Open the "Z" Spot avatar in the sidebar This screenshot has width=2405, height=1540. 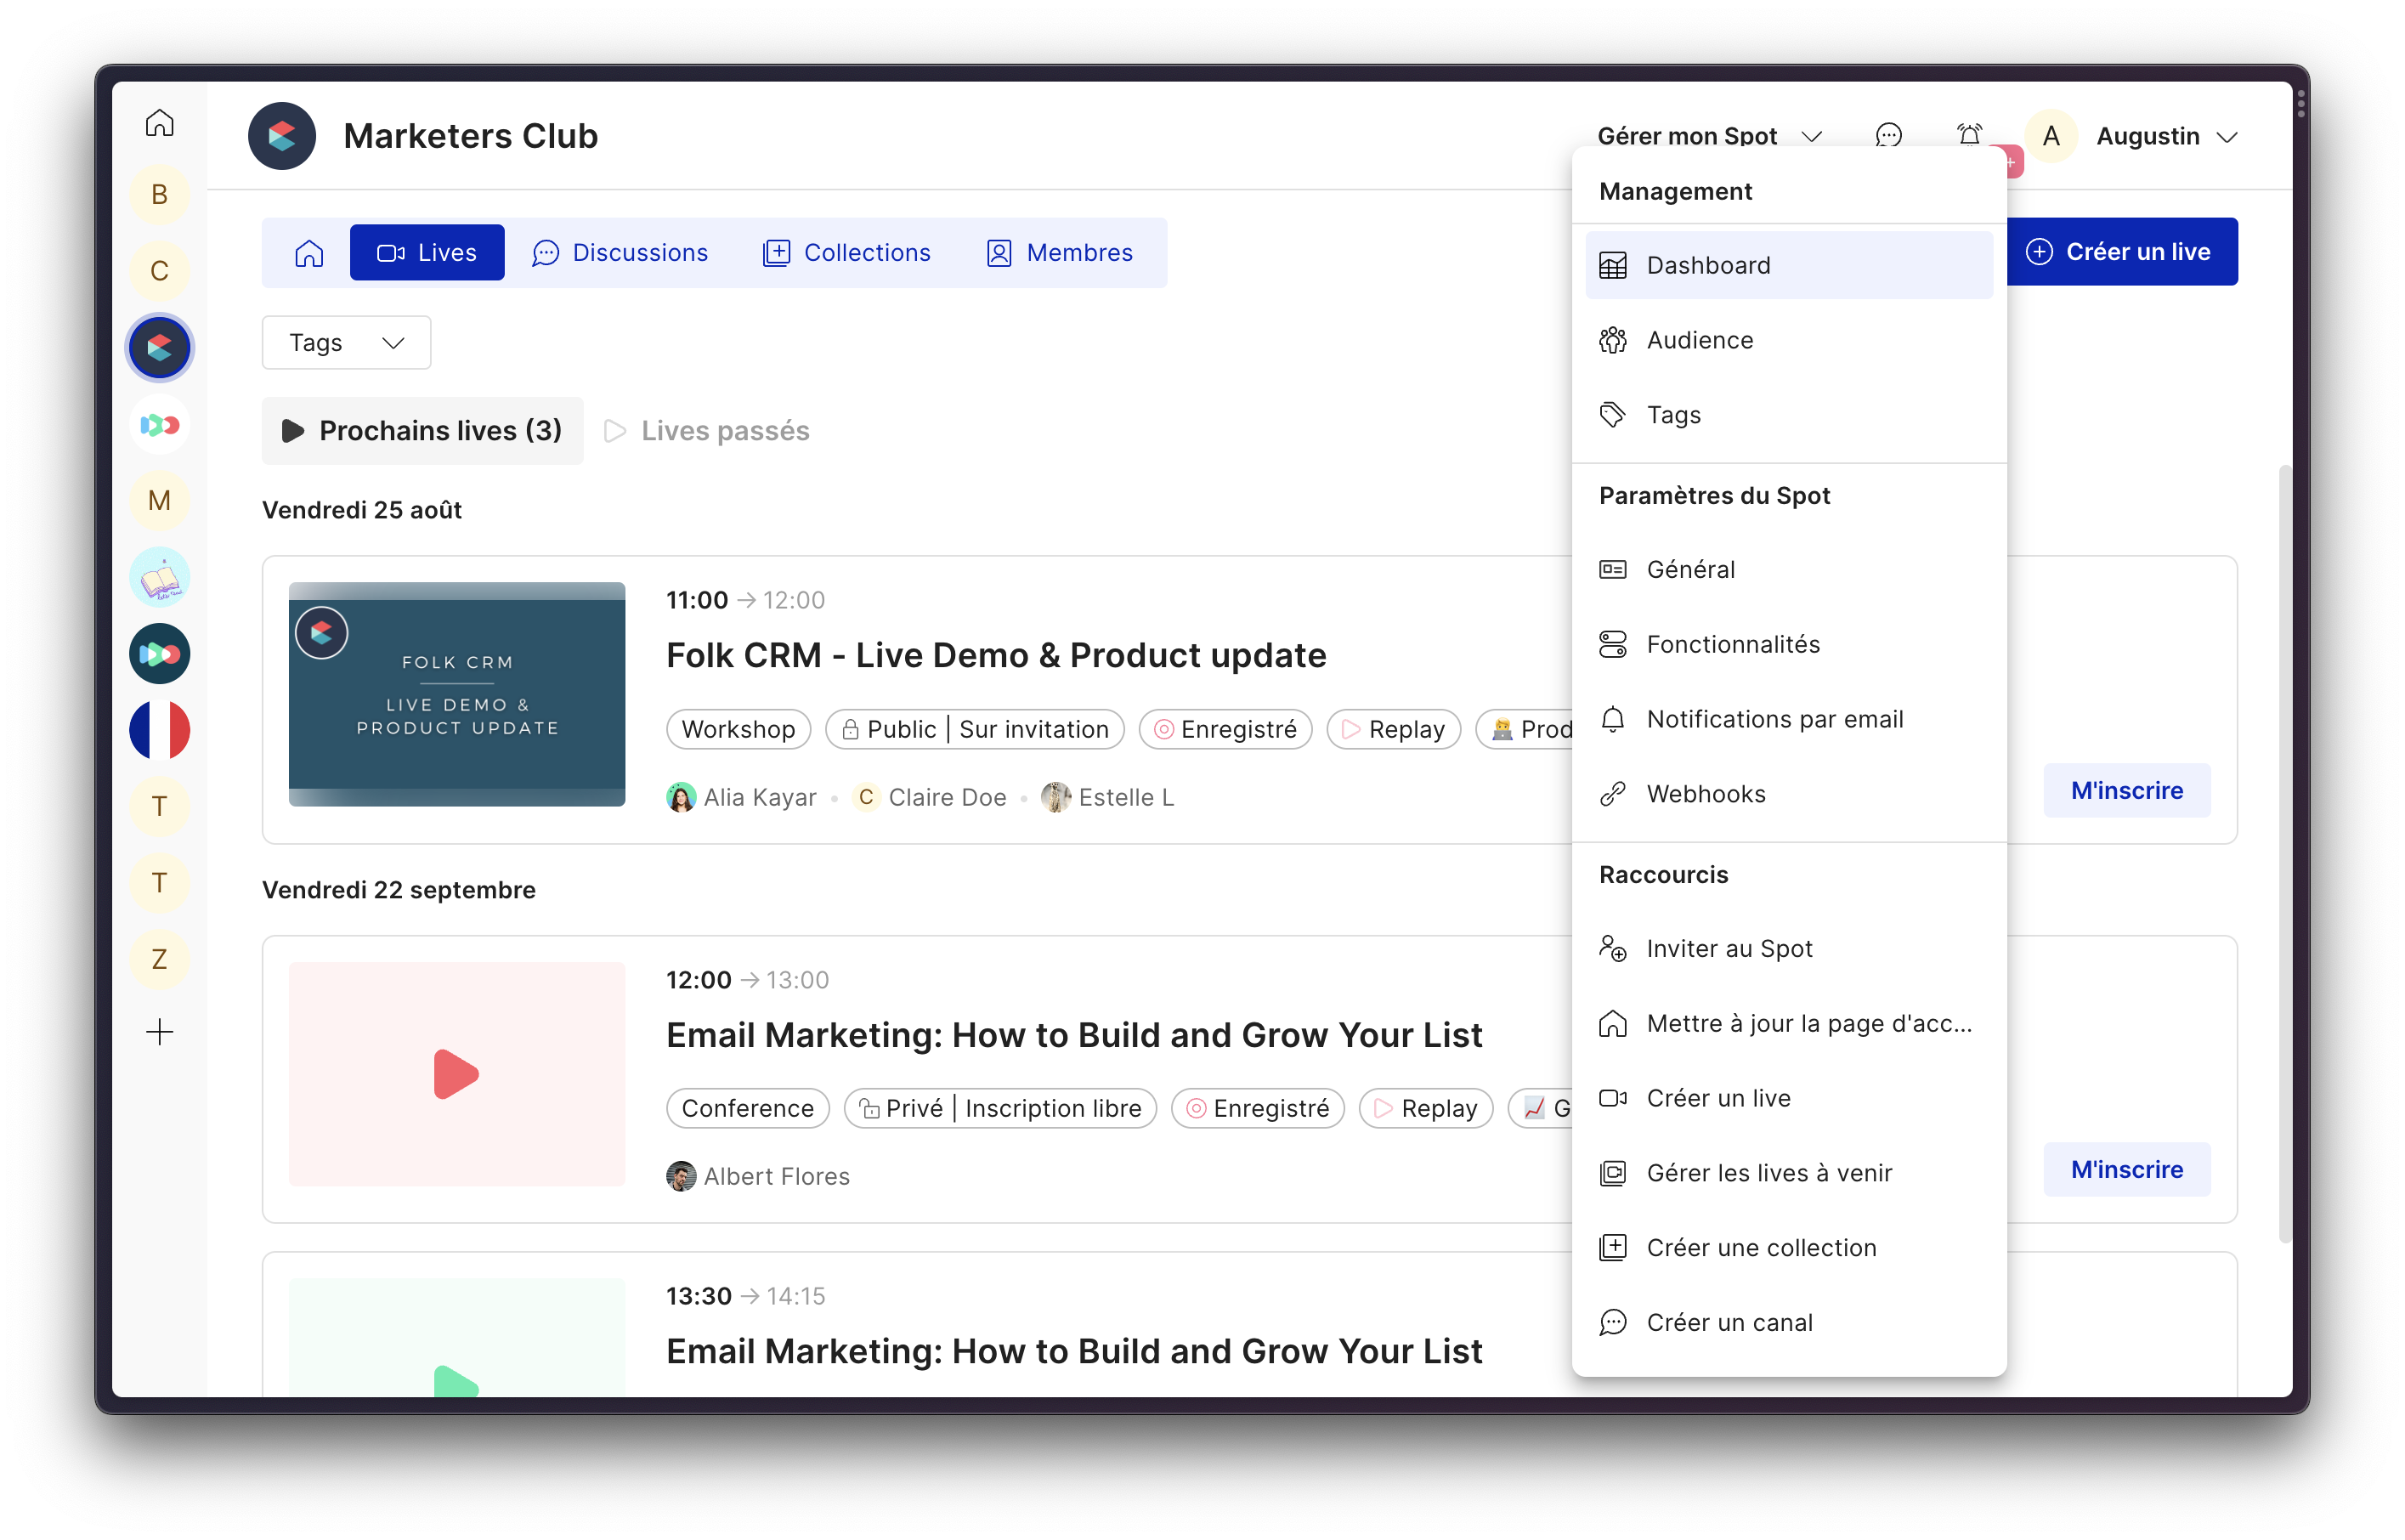[159, 958]
